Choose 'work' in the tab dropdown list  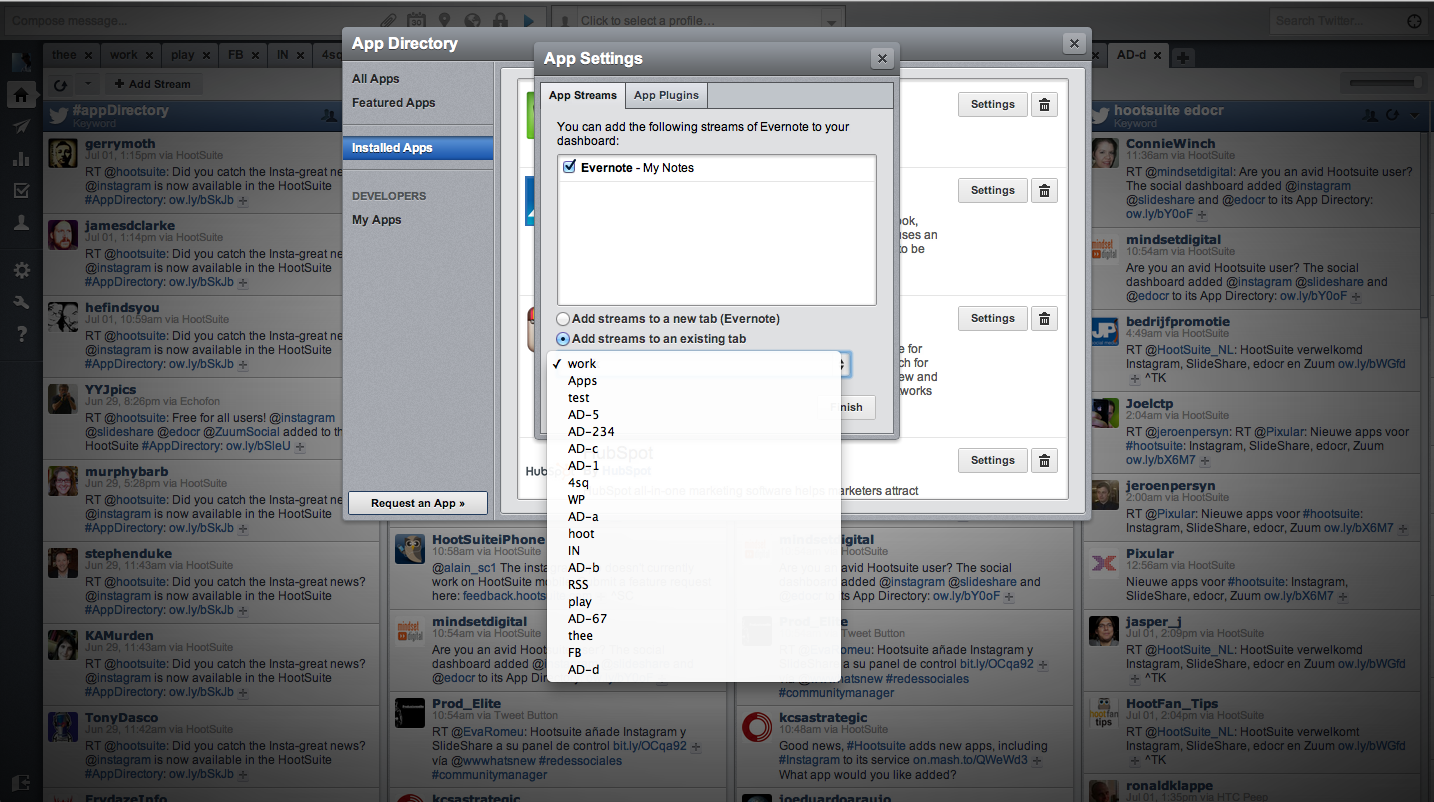[x=694, y=364]
